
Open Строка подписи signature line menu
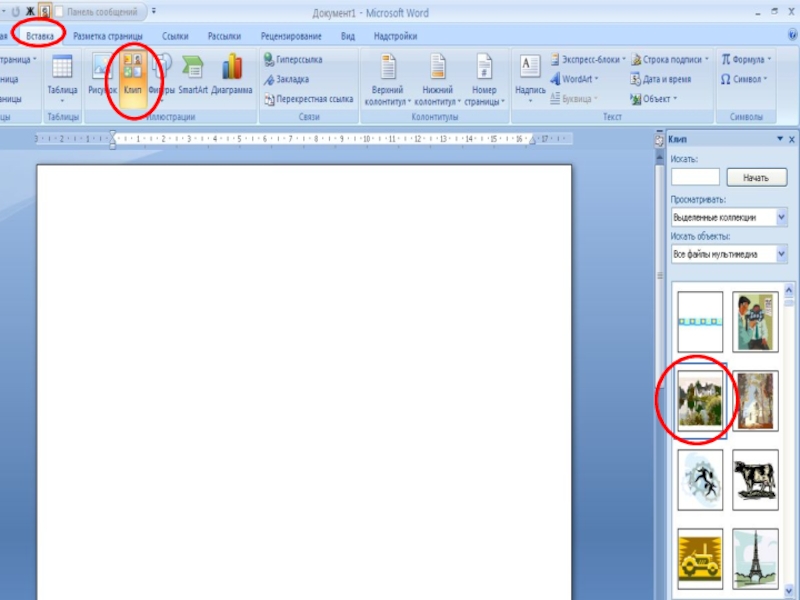pos(670,60)
